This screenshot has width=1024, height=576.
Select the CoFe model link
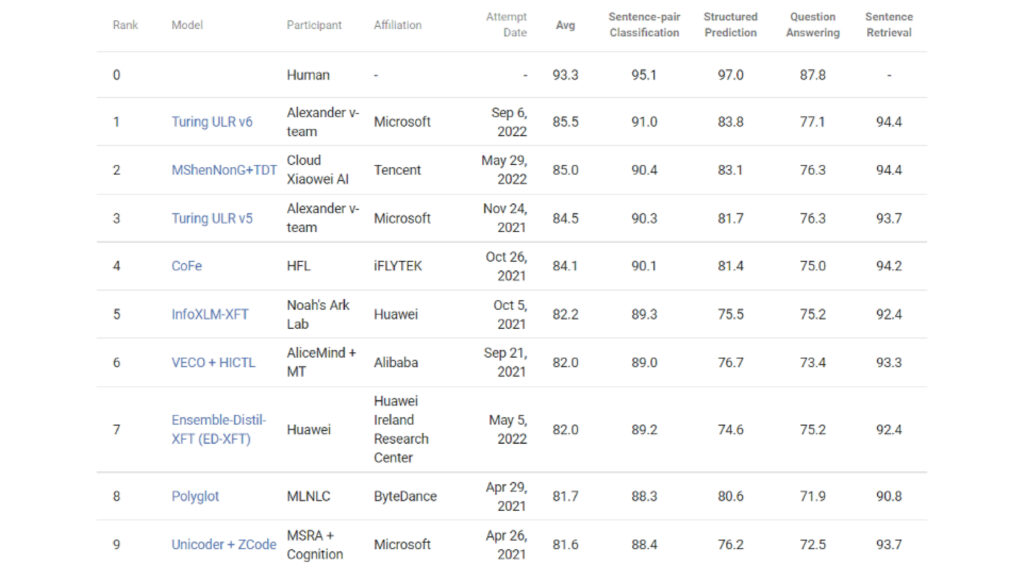187,266
